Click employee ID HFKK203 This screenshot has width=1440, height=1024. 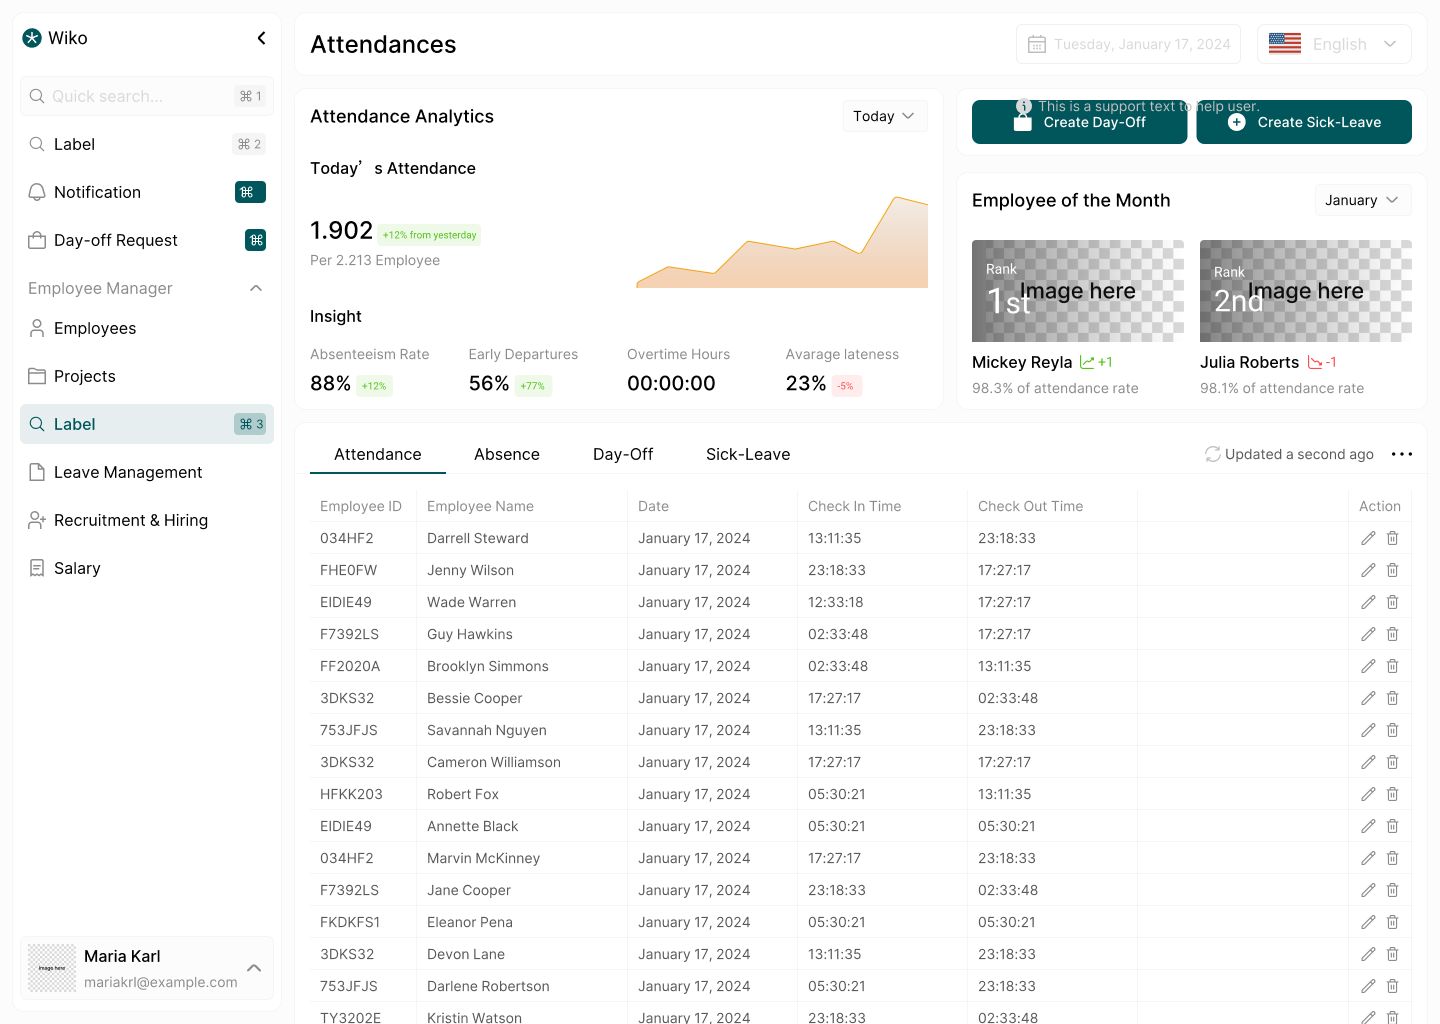[351, 794]
